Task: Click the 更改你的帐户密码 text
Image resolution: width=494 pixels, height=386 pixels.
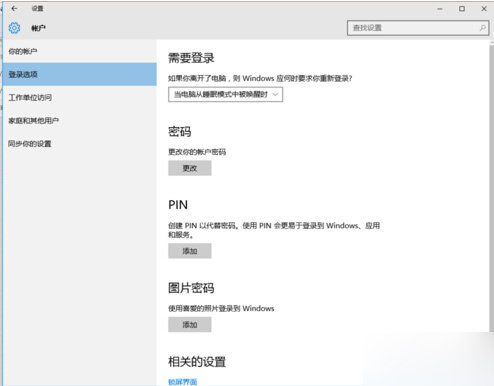Action: 197,152
